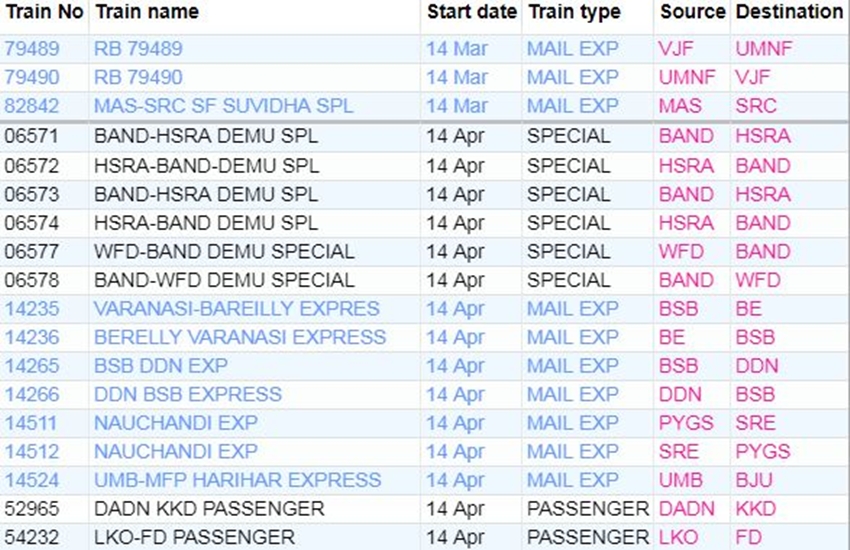Viewport: 850px width, 550px height.
Task: Click the LKO source station code
Action: click(x=679, y=538)
